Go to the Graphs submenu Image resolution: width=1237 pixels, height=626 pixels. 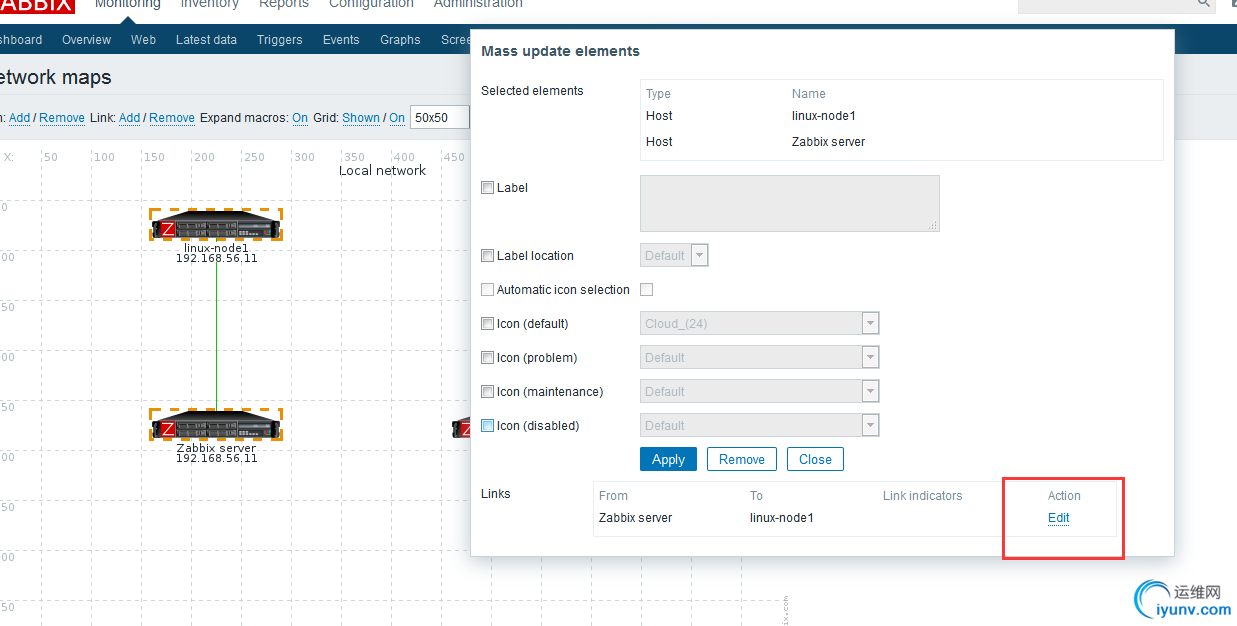pos(400,40)
